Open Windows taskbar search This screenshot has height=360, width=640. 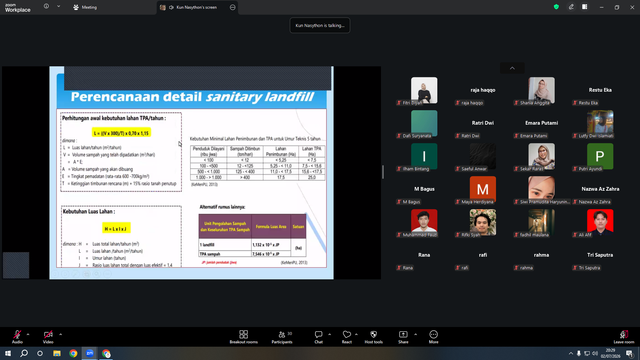pos(24,353)
